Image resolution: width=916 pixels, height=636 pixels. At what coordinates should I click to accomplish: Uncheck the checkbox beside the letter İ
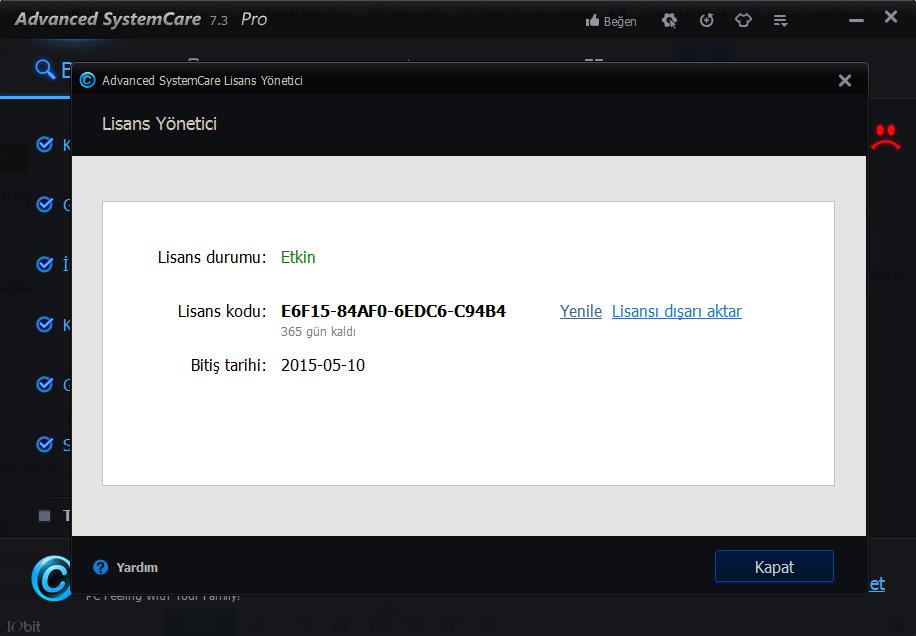(44, 265)
